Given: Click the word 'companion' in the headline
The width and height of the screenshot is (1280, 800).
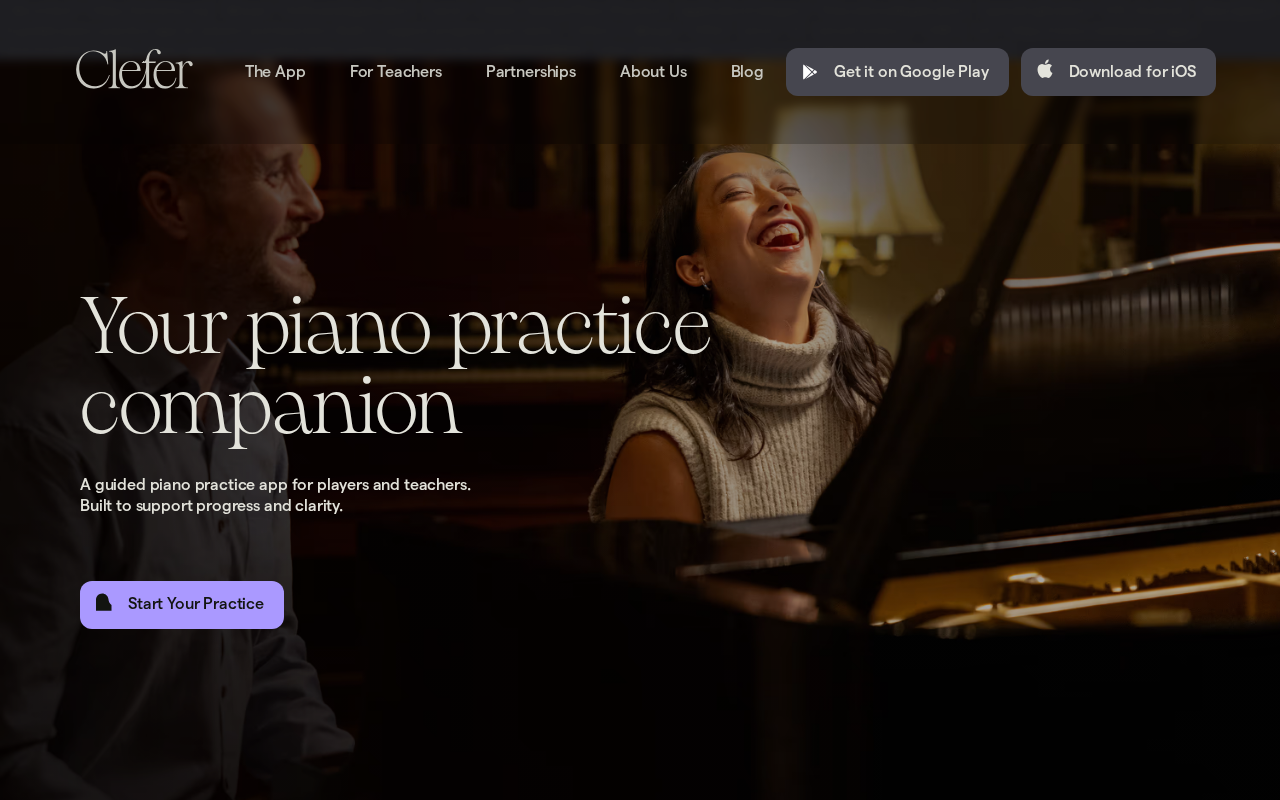Looking at the screenshot, I should tap(270, 407).
